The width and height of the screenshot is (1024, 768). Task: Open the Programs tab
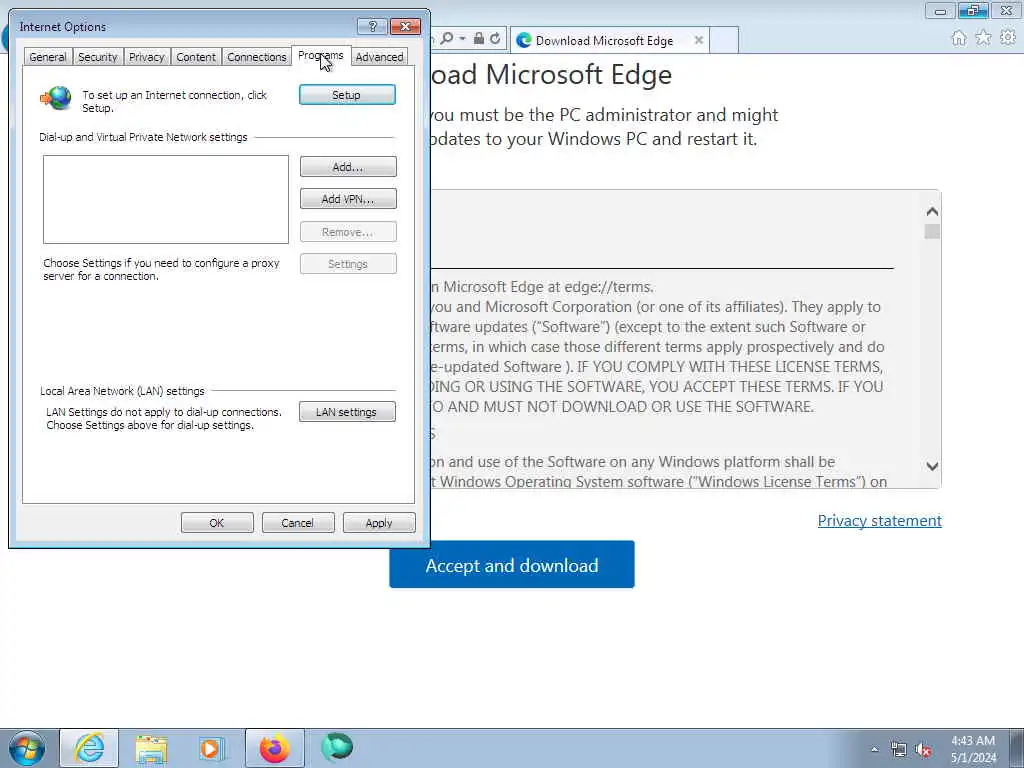pos(321,56)
